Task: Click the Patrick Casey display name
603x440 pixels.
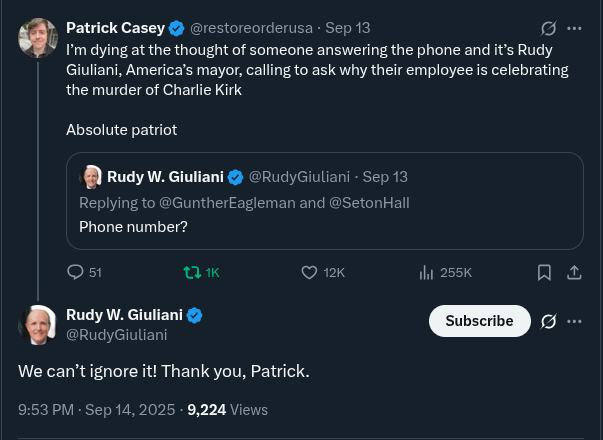Action: [x=115, y=28]
